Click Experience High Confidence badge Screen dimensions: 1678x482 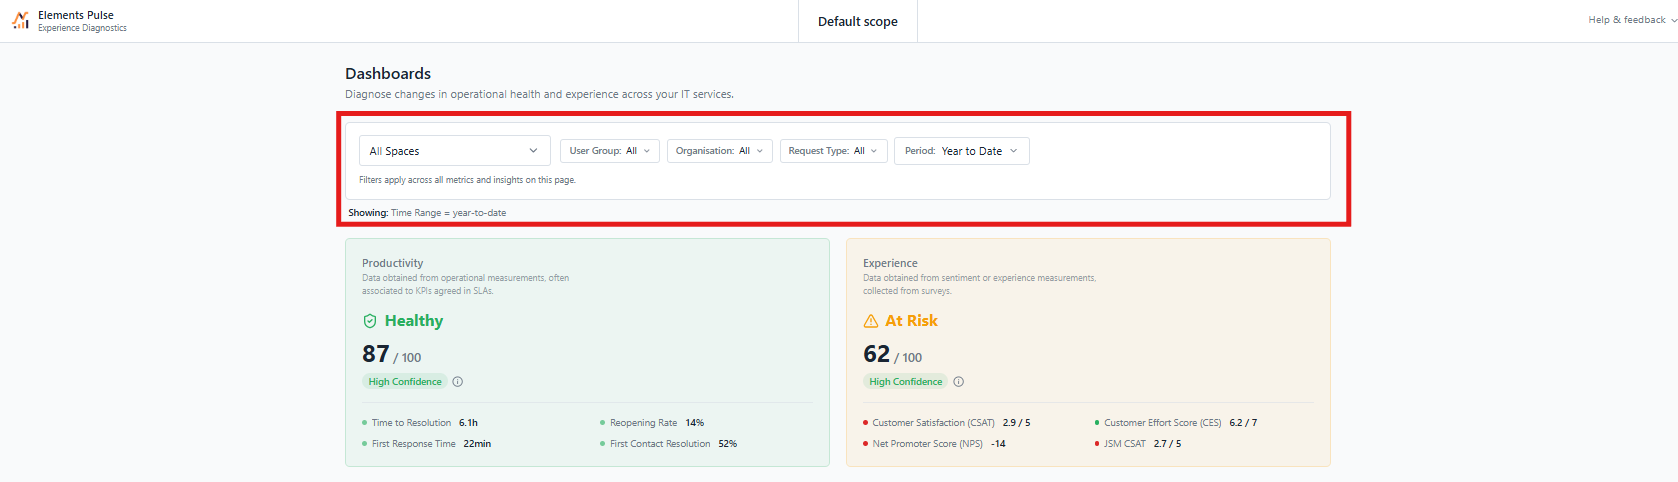(906, 382)
